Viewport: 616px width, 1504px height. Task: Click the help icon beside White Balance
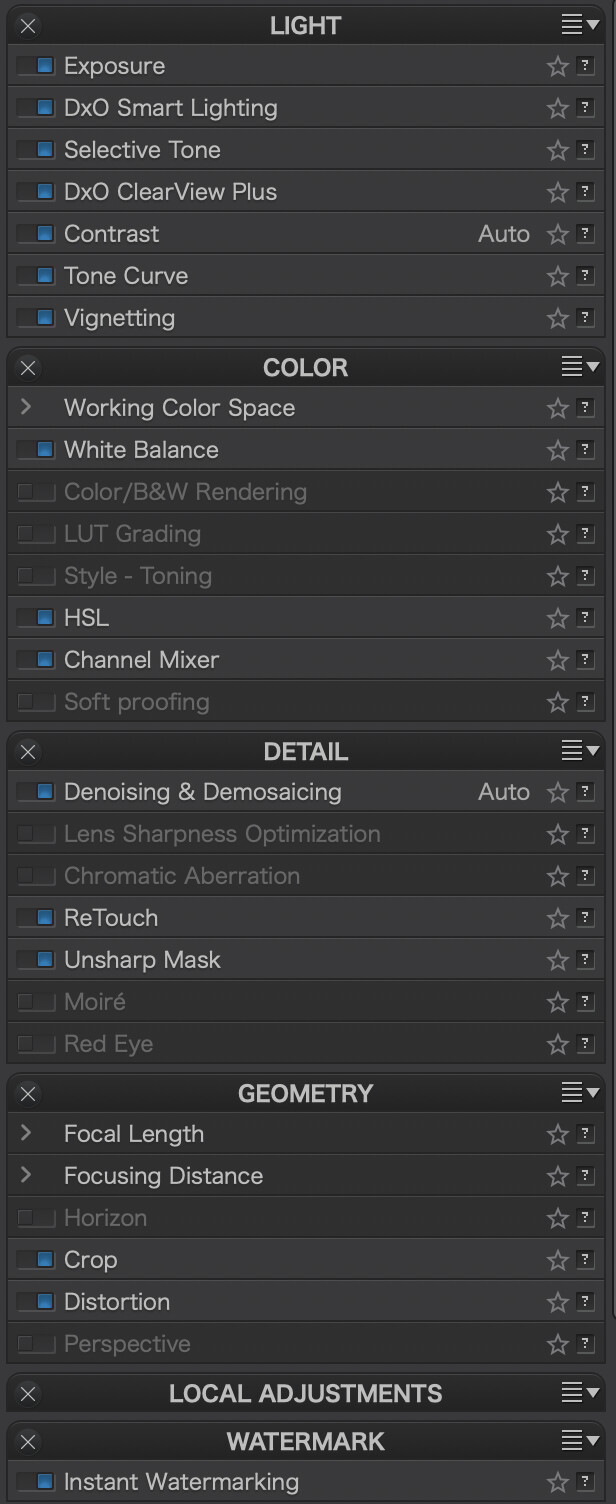tap(585, 450)
